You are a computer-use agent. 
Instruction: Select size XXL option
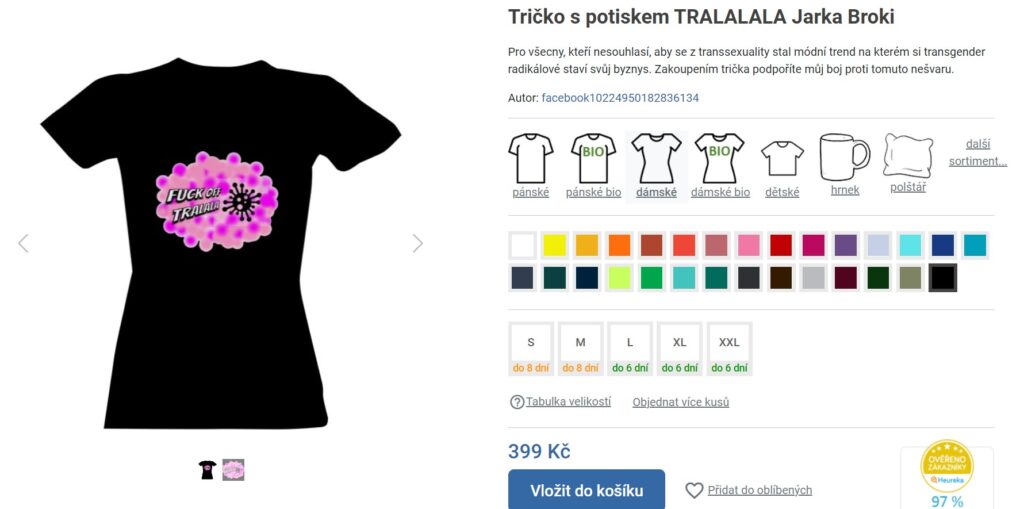point(729,349)
